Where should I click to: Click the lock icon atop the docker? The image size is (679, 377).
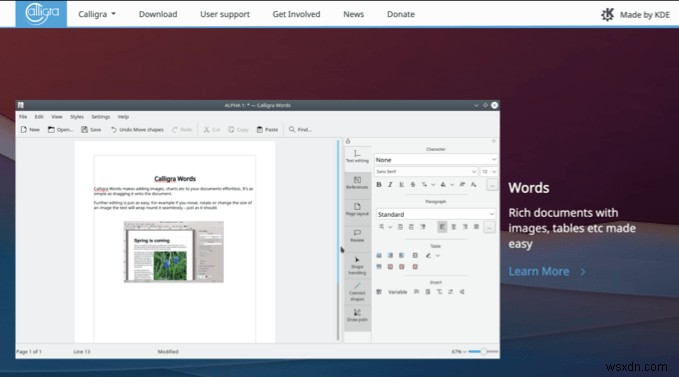[348, 141]
